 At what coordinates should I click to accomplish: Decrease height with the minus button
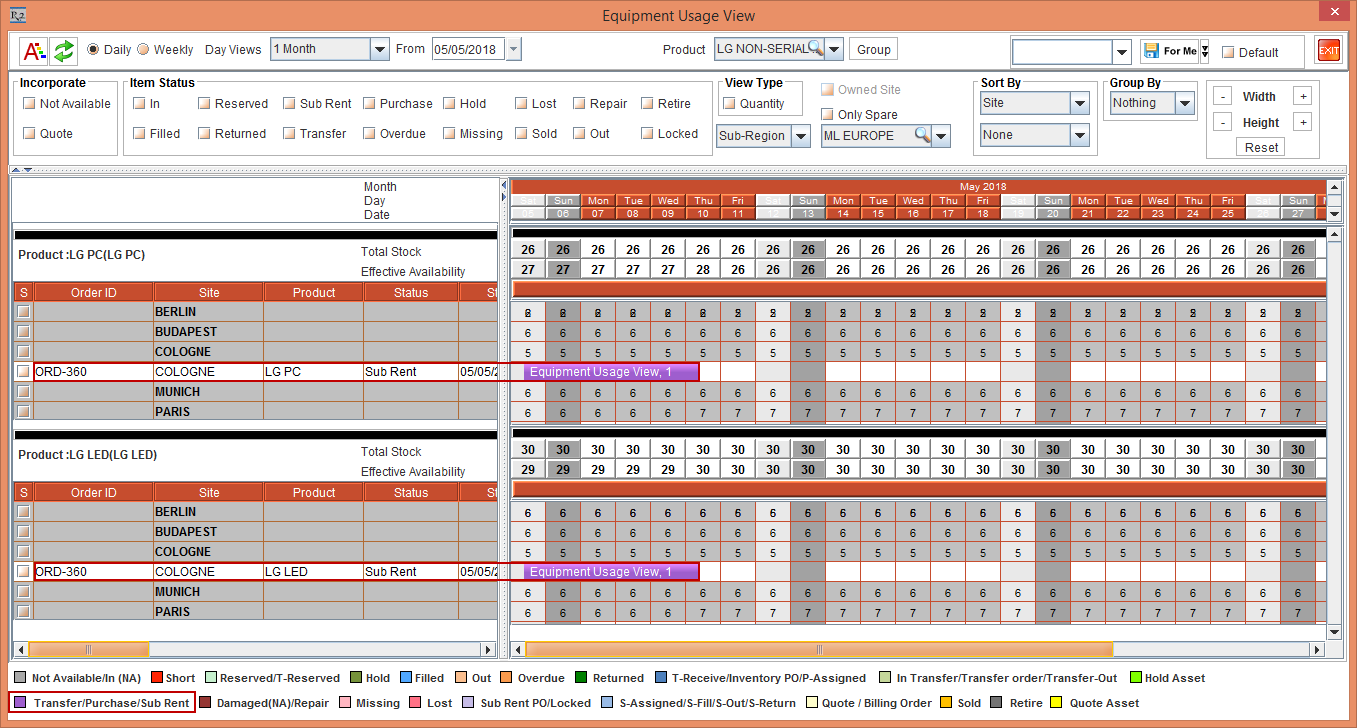pos(1222,122)
